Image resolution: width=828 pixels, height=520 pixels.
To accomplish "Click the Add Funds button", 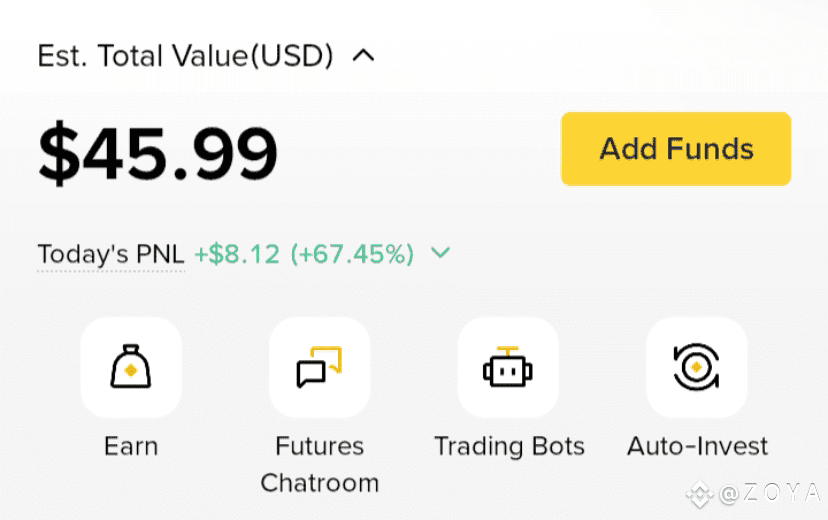I will (676, 149).
